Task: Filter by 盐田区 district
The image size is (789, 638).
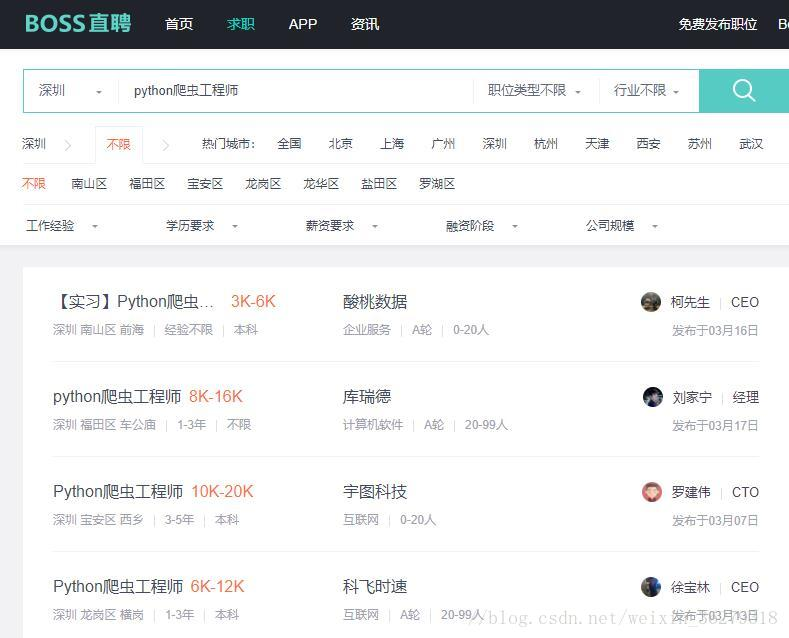Action: (x=379, y=184)
